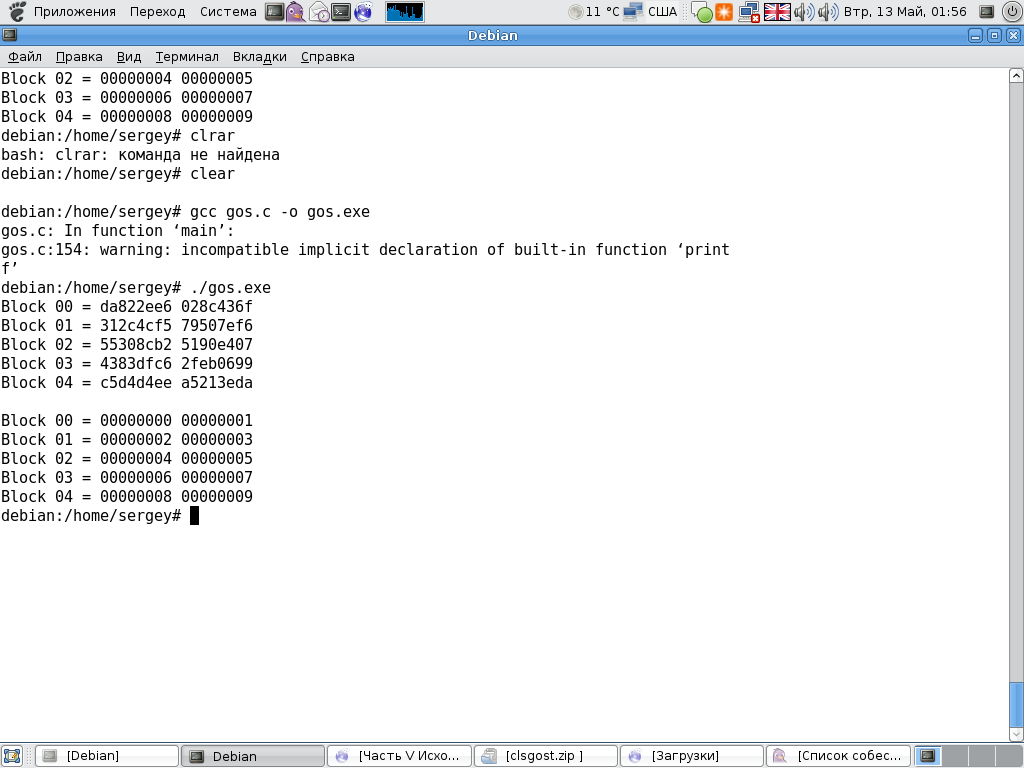
Task: Switch to [Часть V Исхо... taskbar window
Action: click(x=399, y=756)
